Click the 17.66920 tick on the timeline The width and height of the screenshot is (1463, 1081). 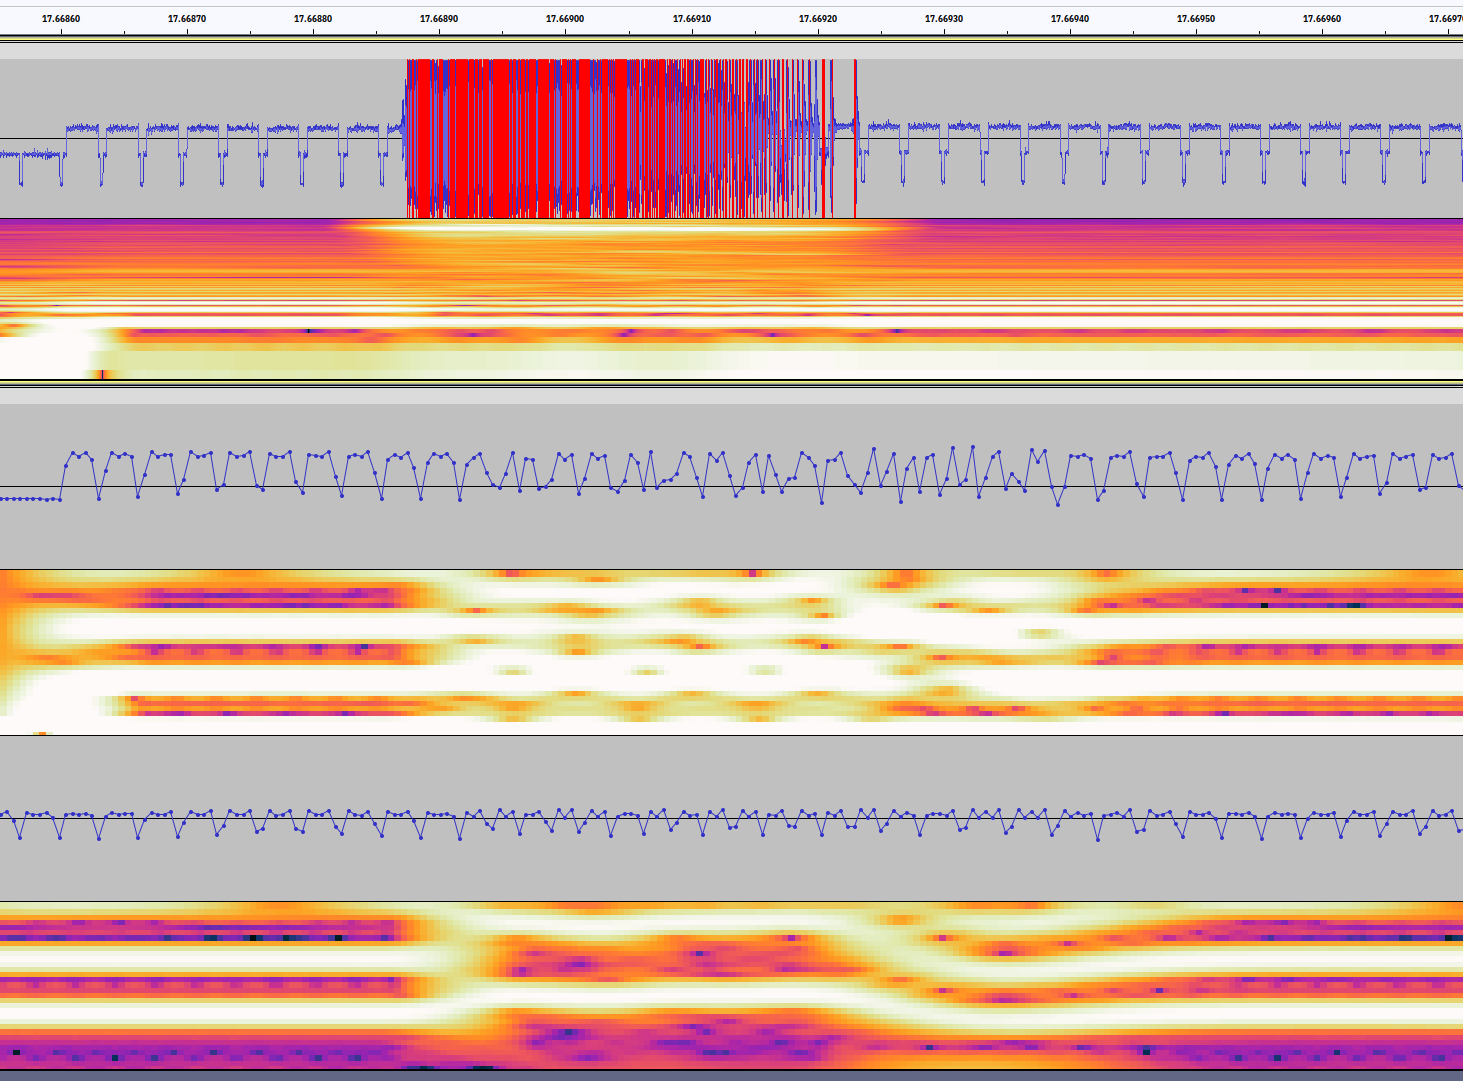818,19
